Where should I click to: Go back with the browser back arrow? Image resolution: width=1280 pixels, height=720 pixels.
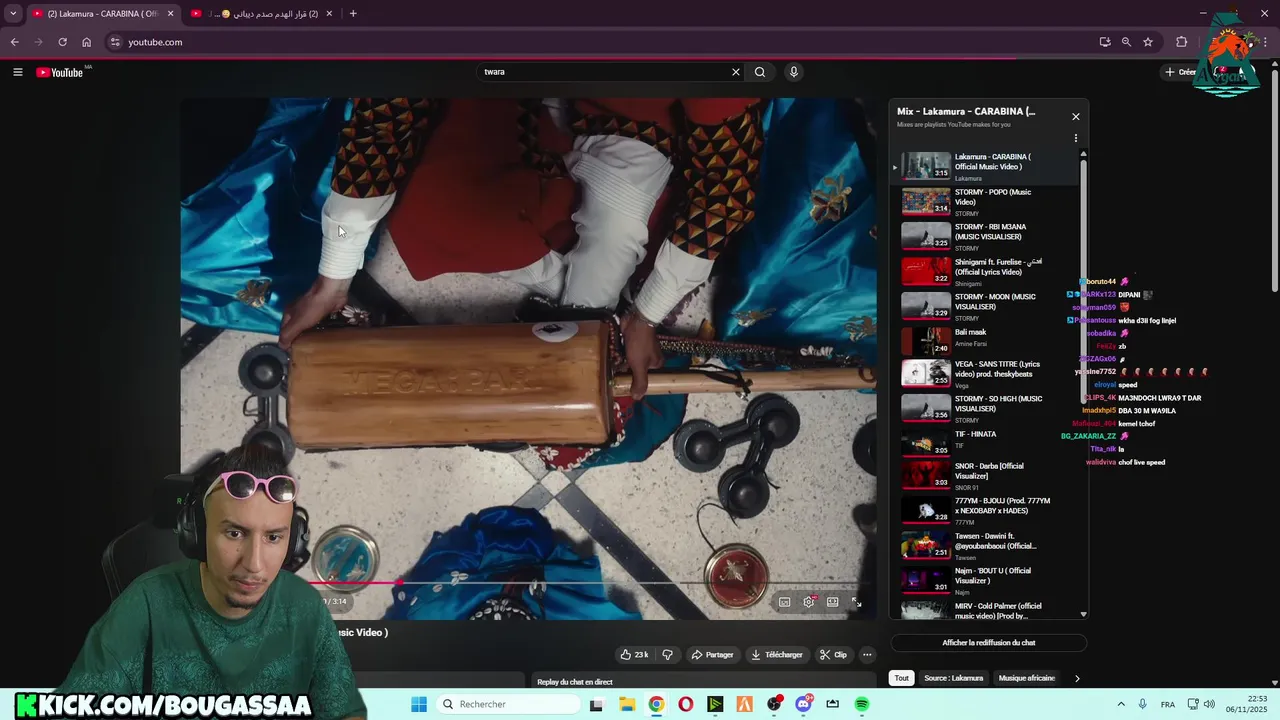(x=14, y=42)
